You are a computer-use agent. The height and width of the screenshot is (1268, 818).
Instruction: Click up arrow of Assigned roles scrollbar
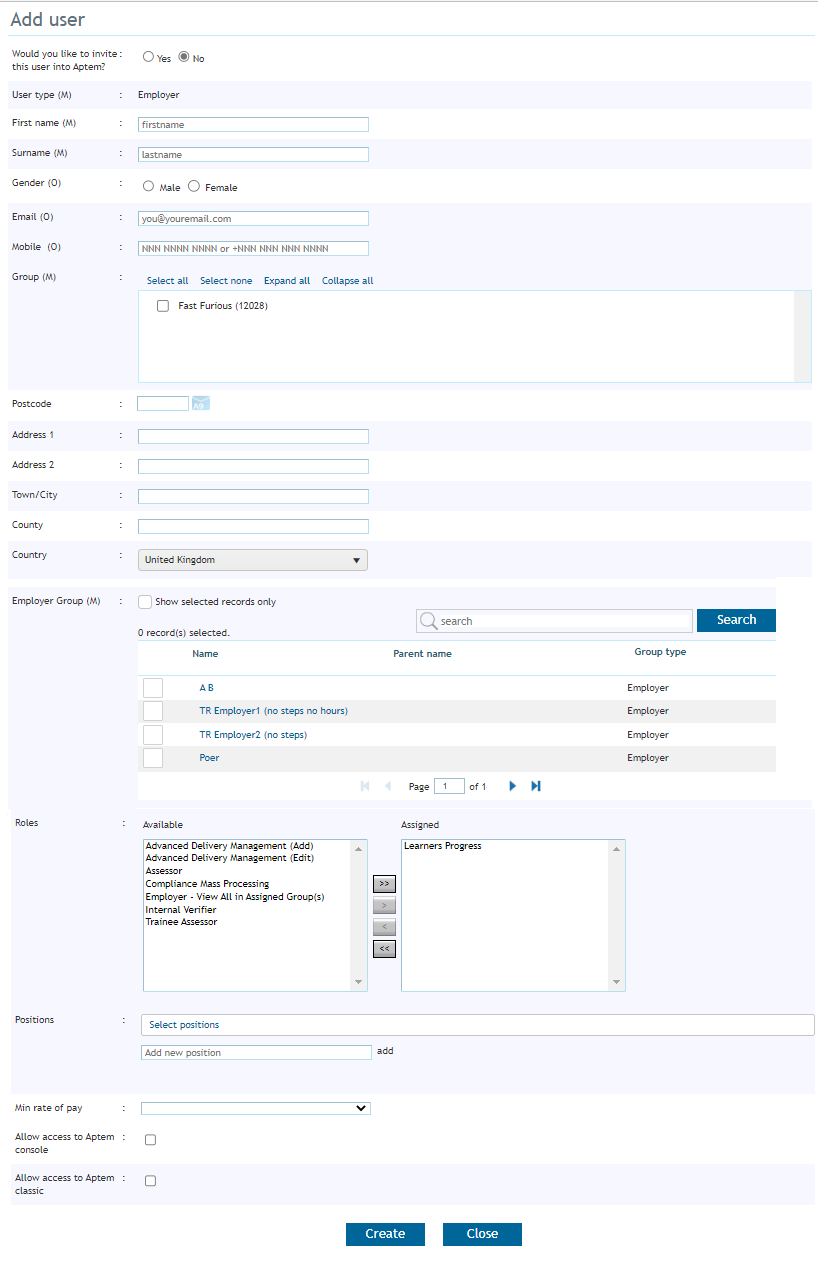617,848
